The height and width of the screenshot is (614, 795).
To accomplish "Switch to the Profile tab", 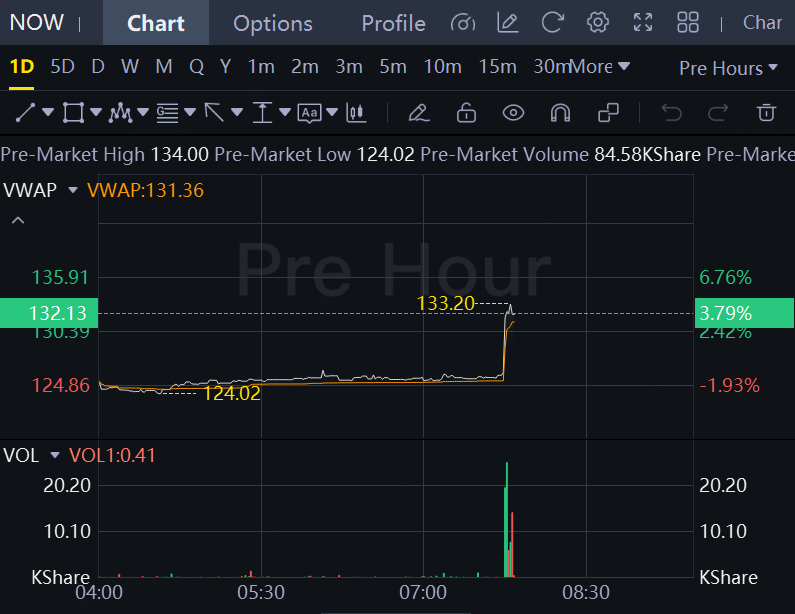I will 393,23.
